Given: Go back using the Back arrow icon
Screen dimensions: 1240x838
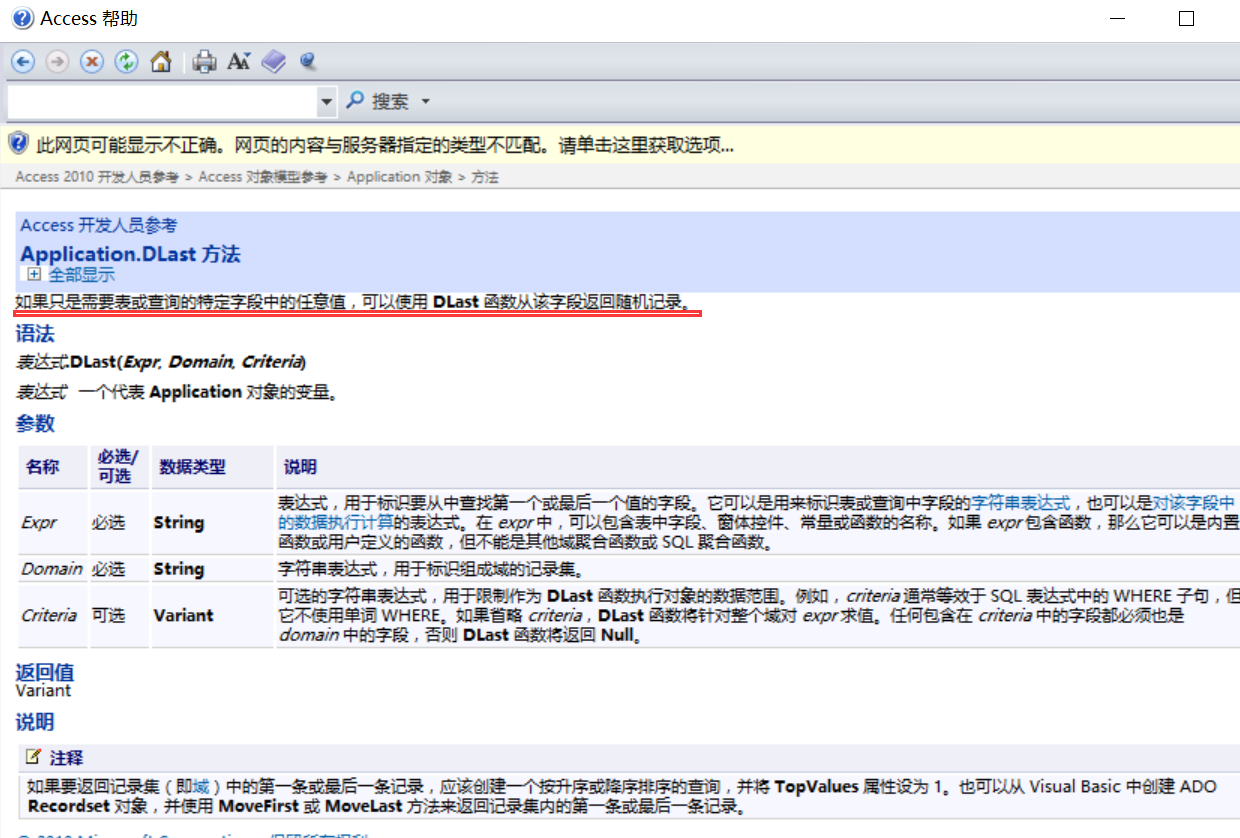Looking at the screenshot, I should [x=23, y=62].
